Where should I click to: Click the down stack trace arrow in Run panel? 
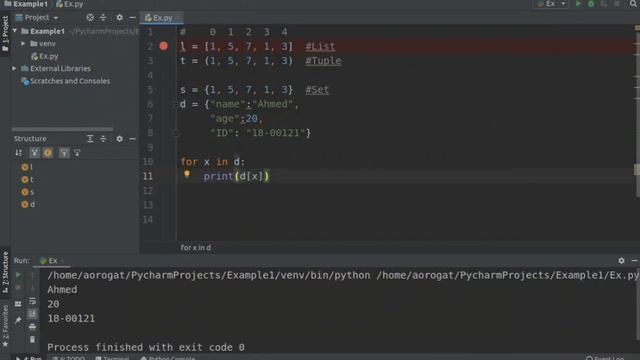click(32, 288)
